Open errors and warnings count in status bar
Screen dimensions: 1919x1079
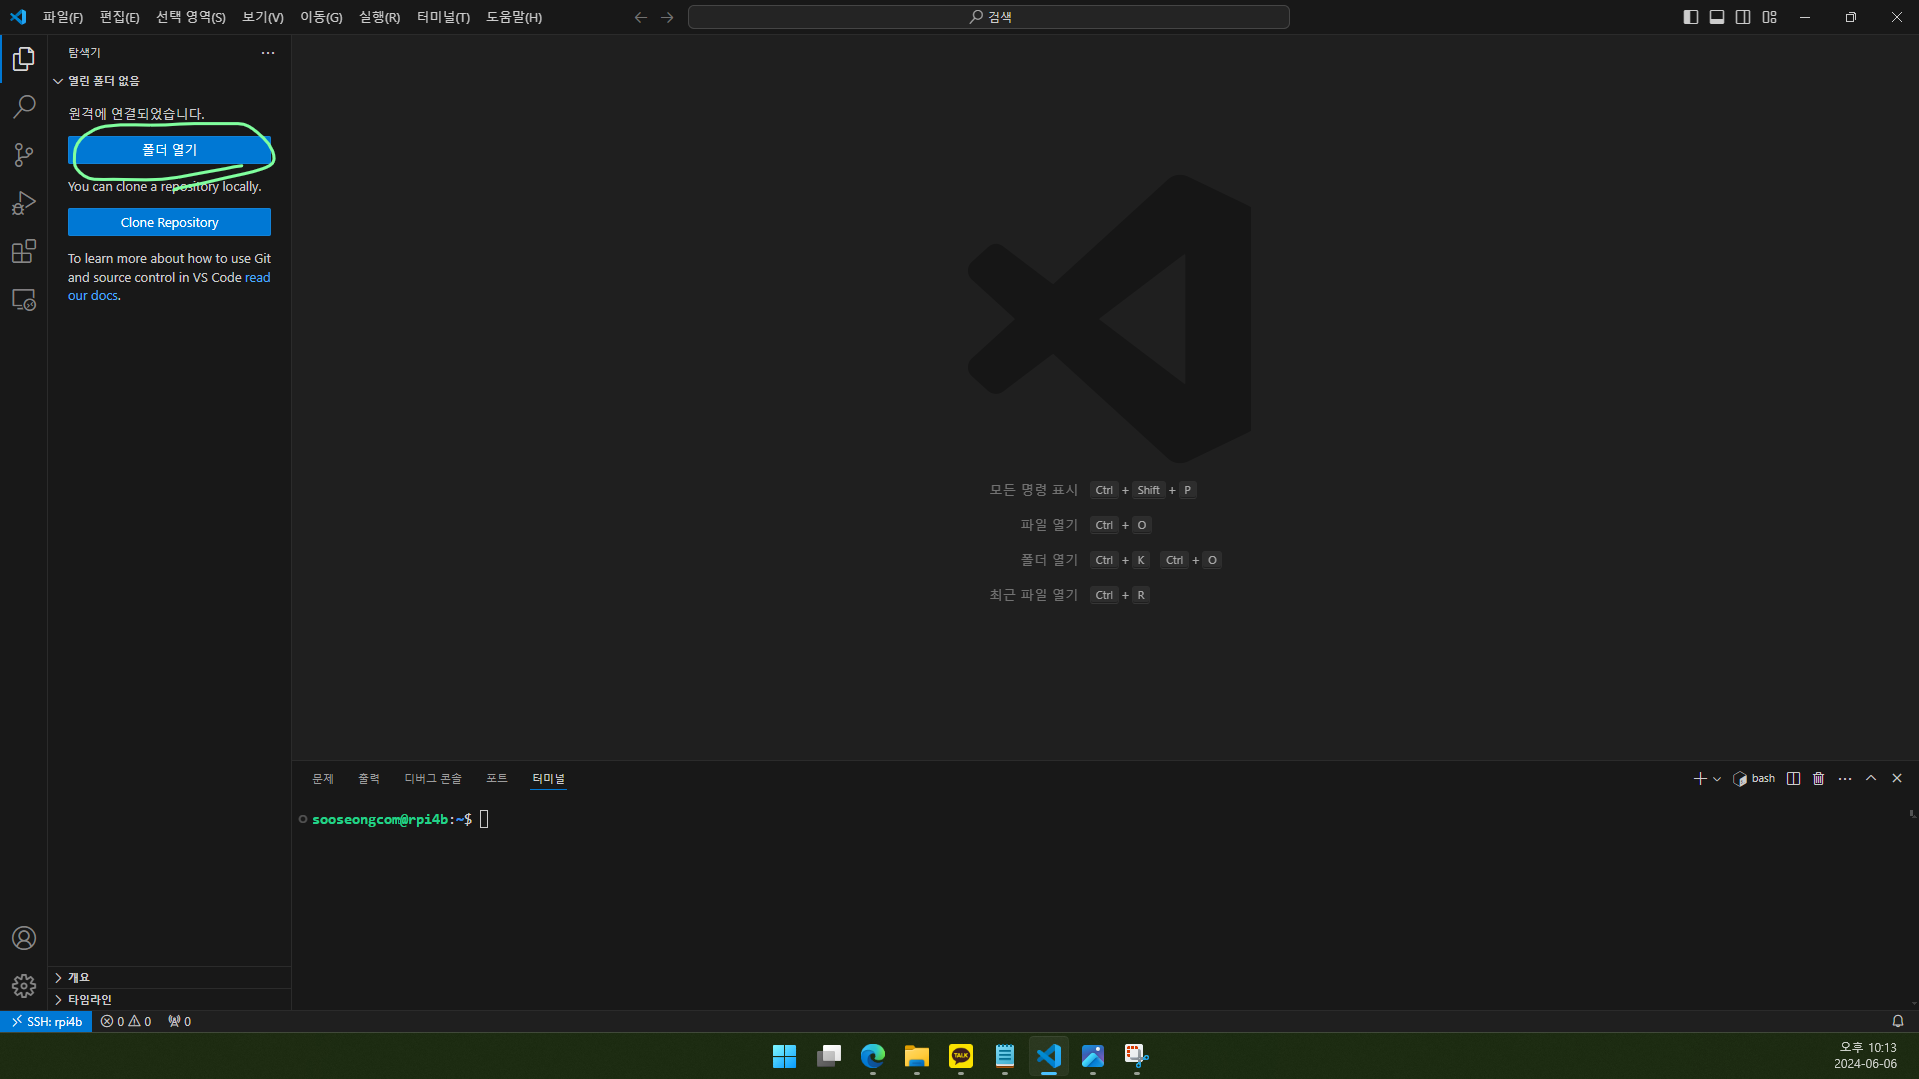[126, 1021]
